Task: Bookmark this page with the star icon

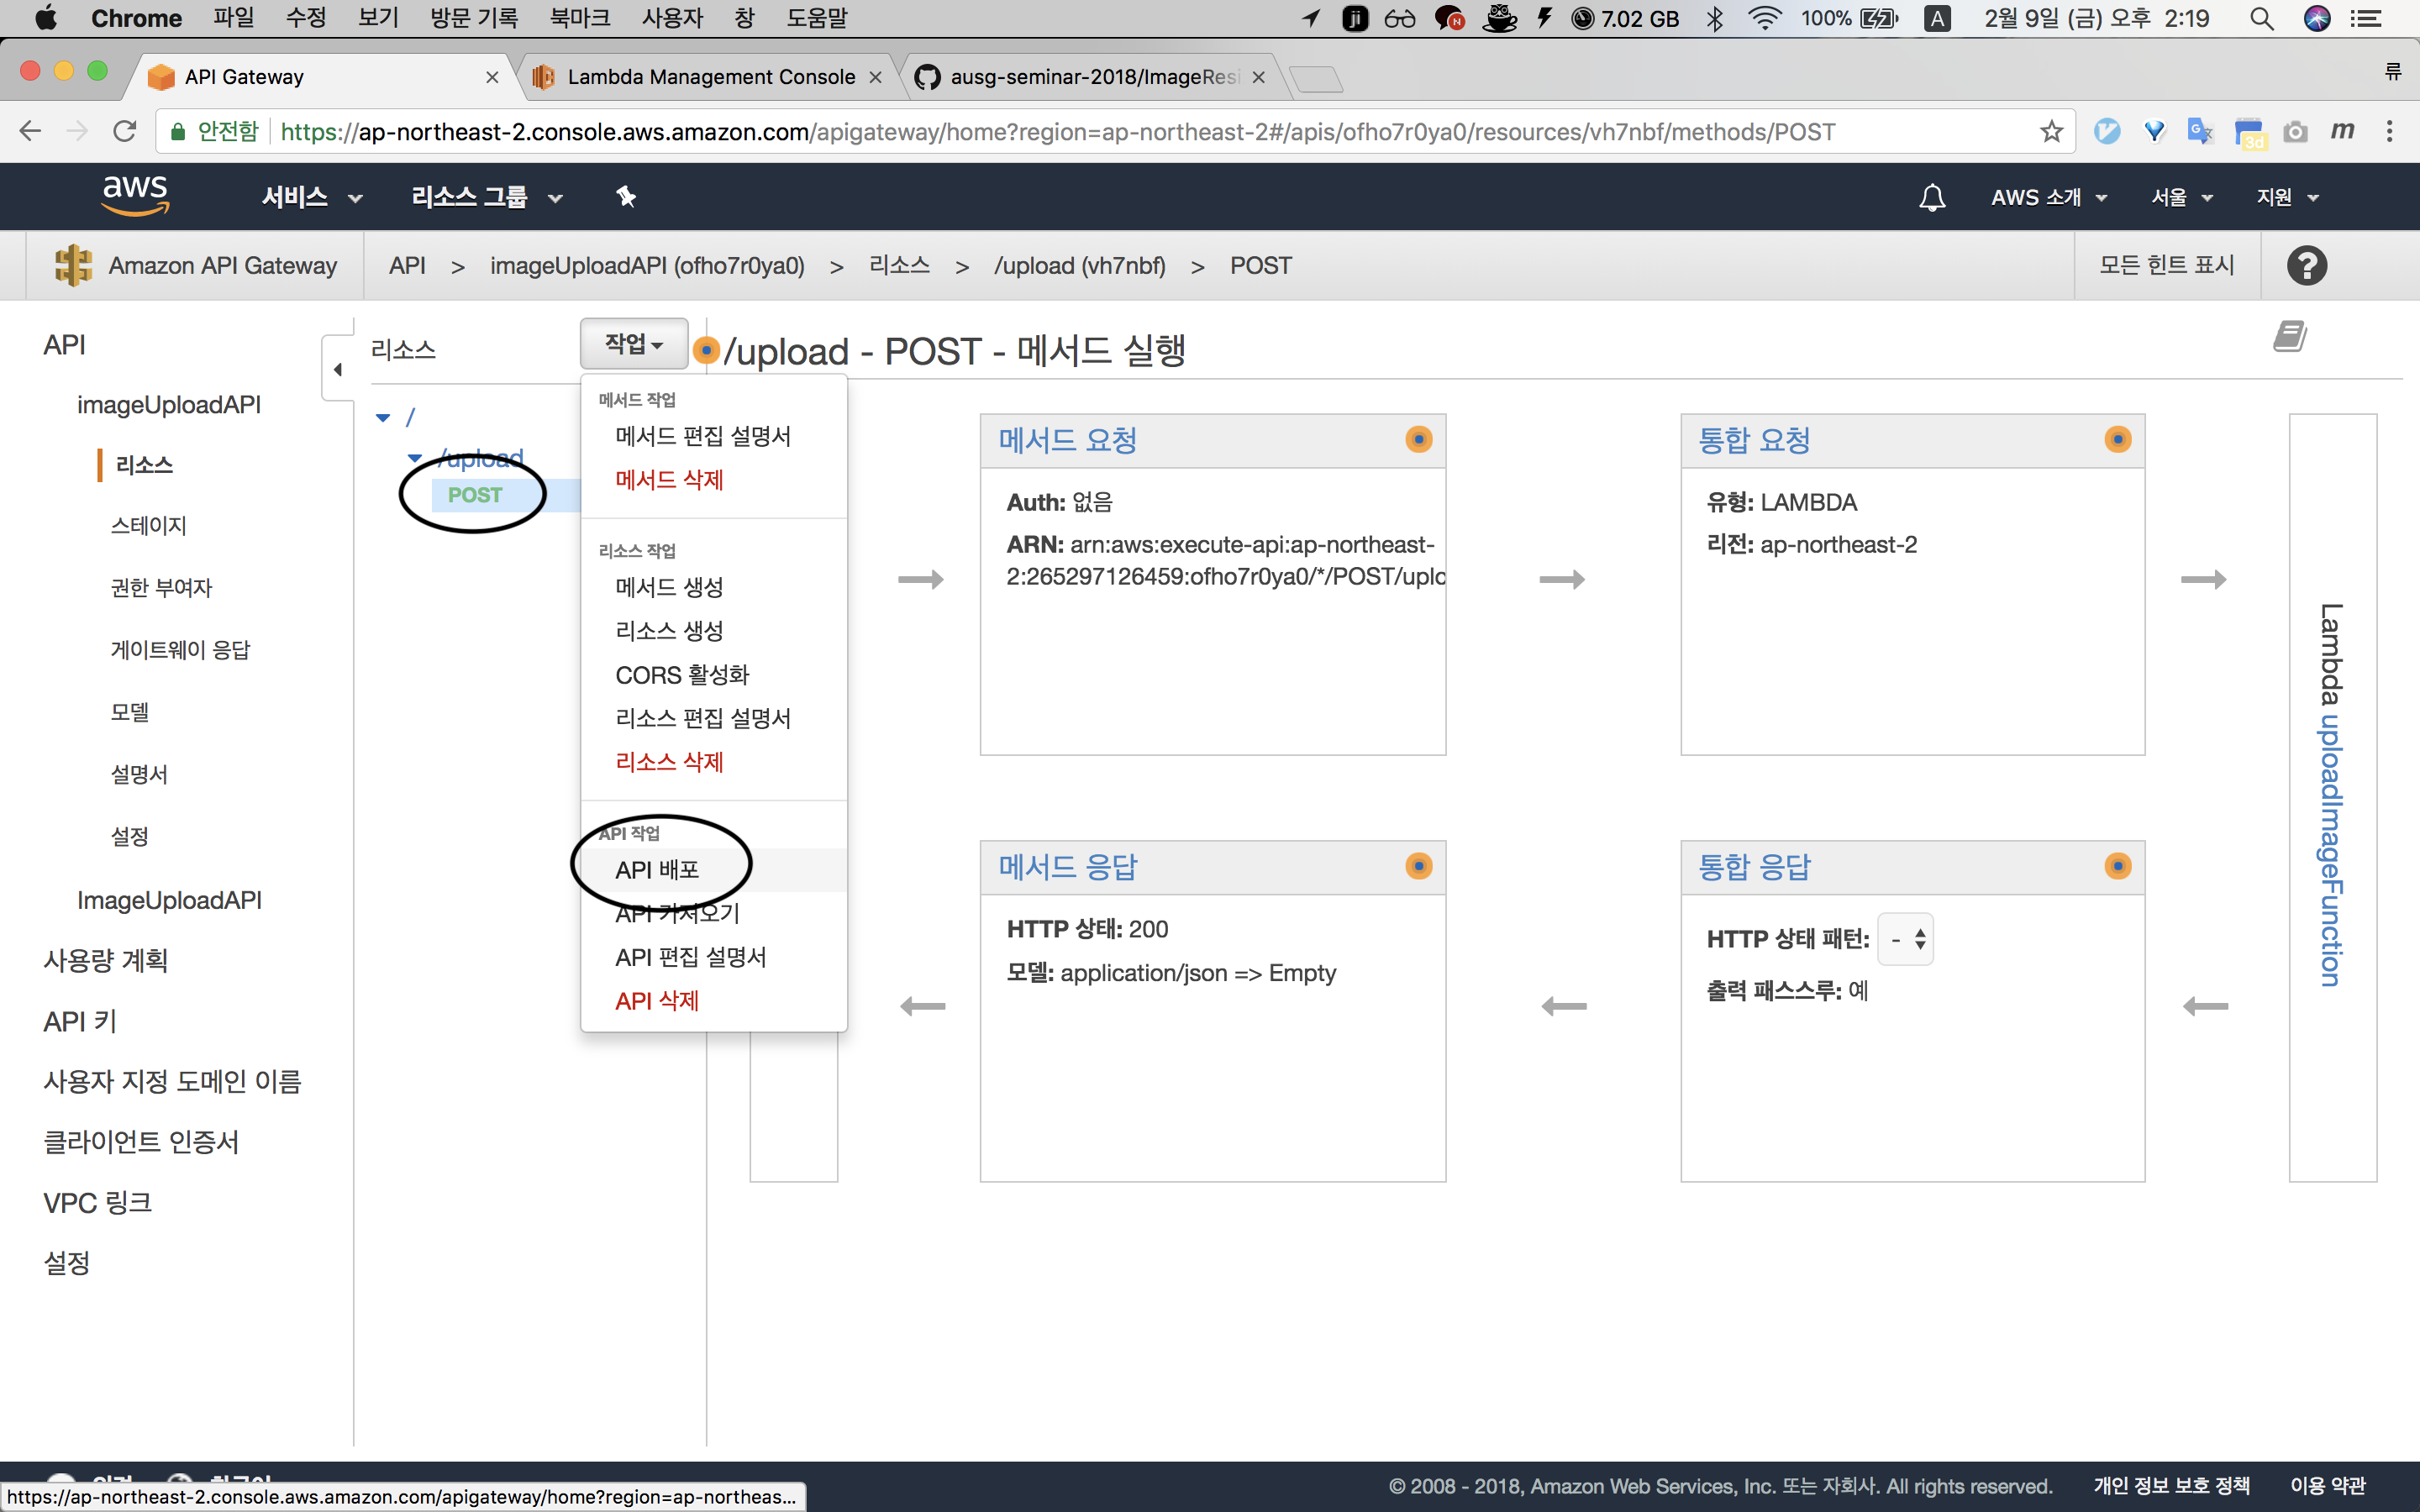Action: point(2051,131)
